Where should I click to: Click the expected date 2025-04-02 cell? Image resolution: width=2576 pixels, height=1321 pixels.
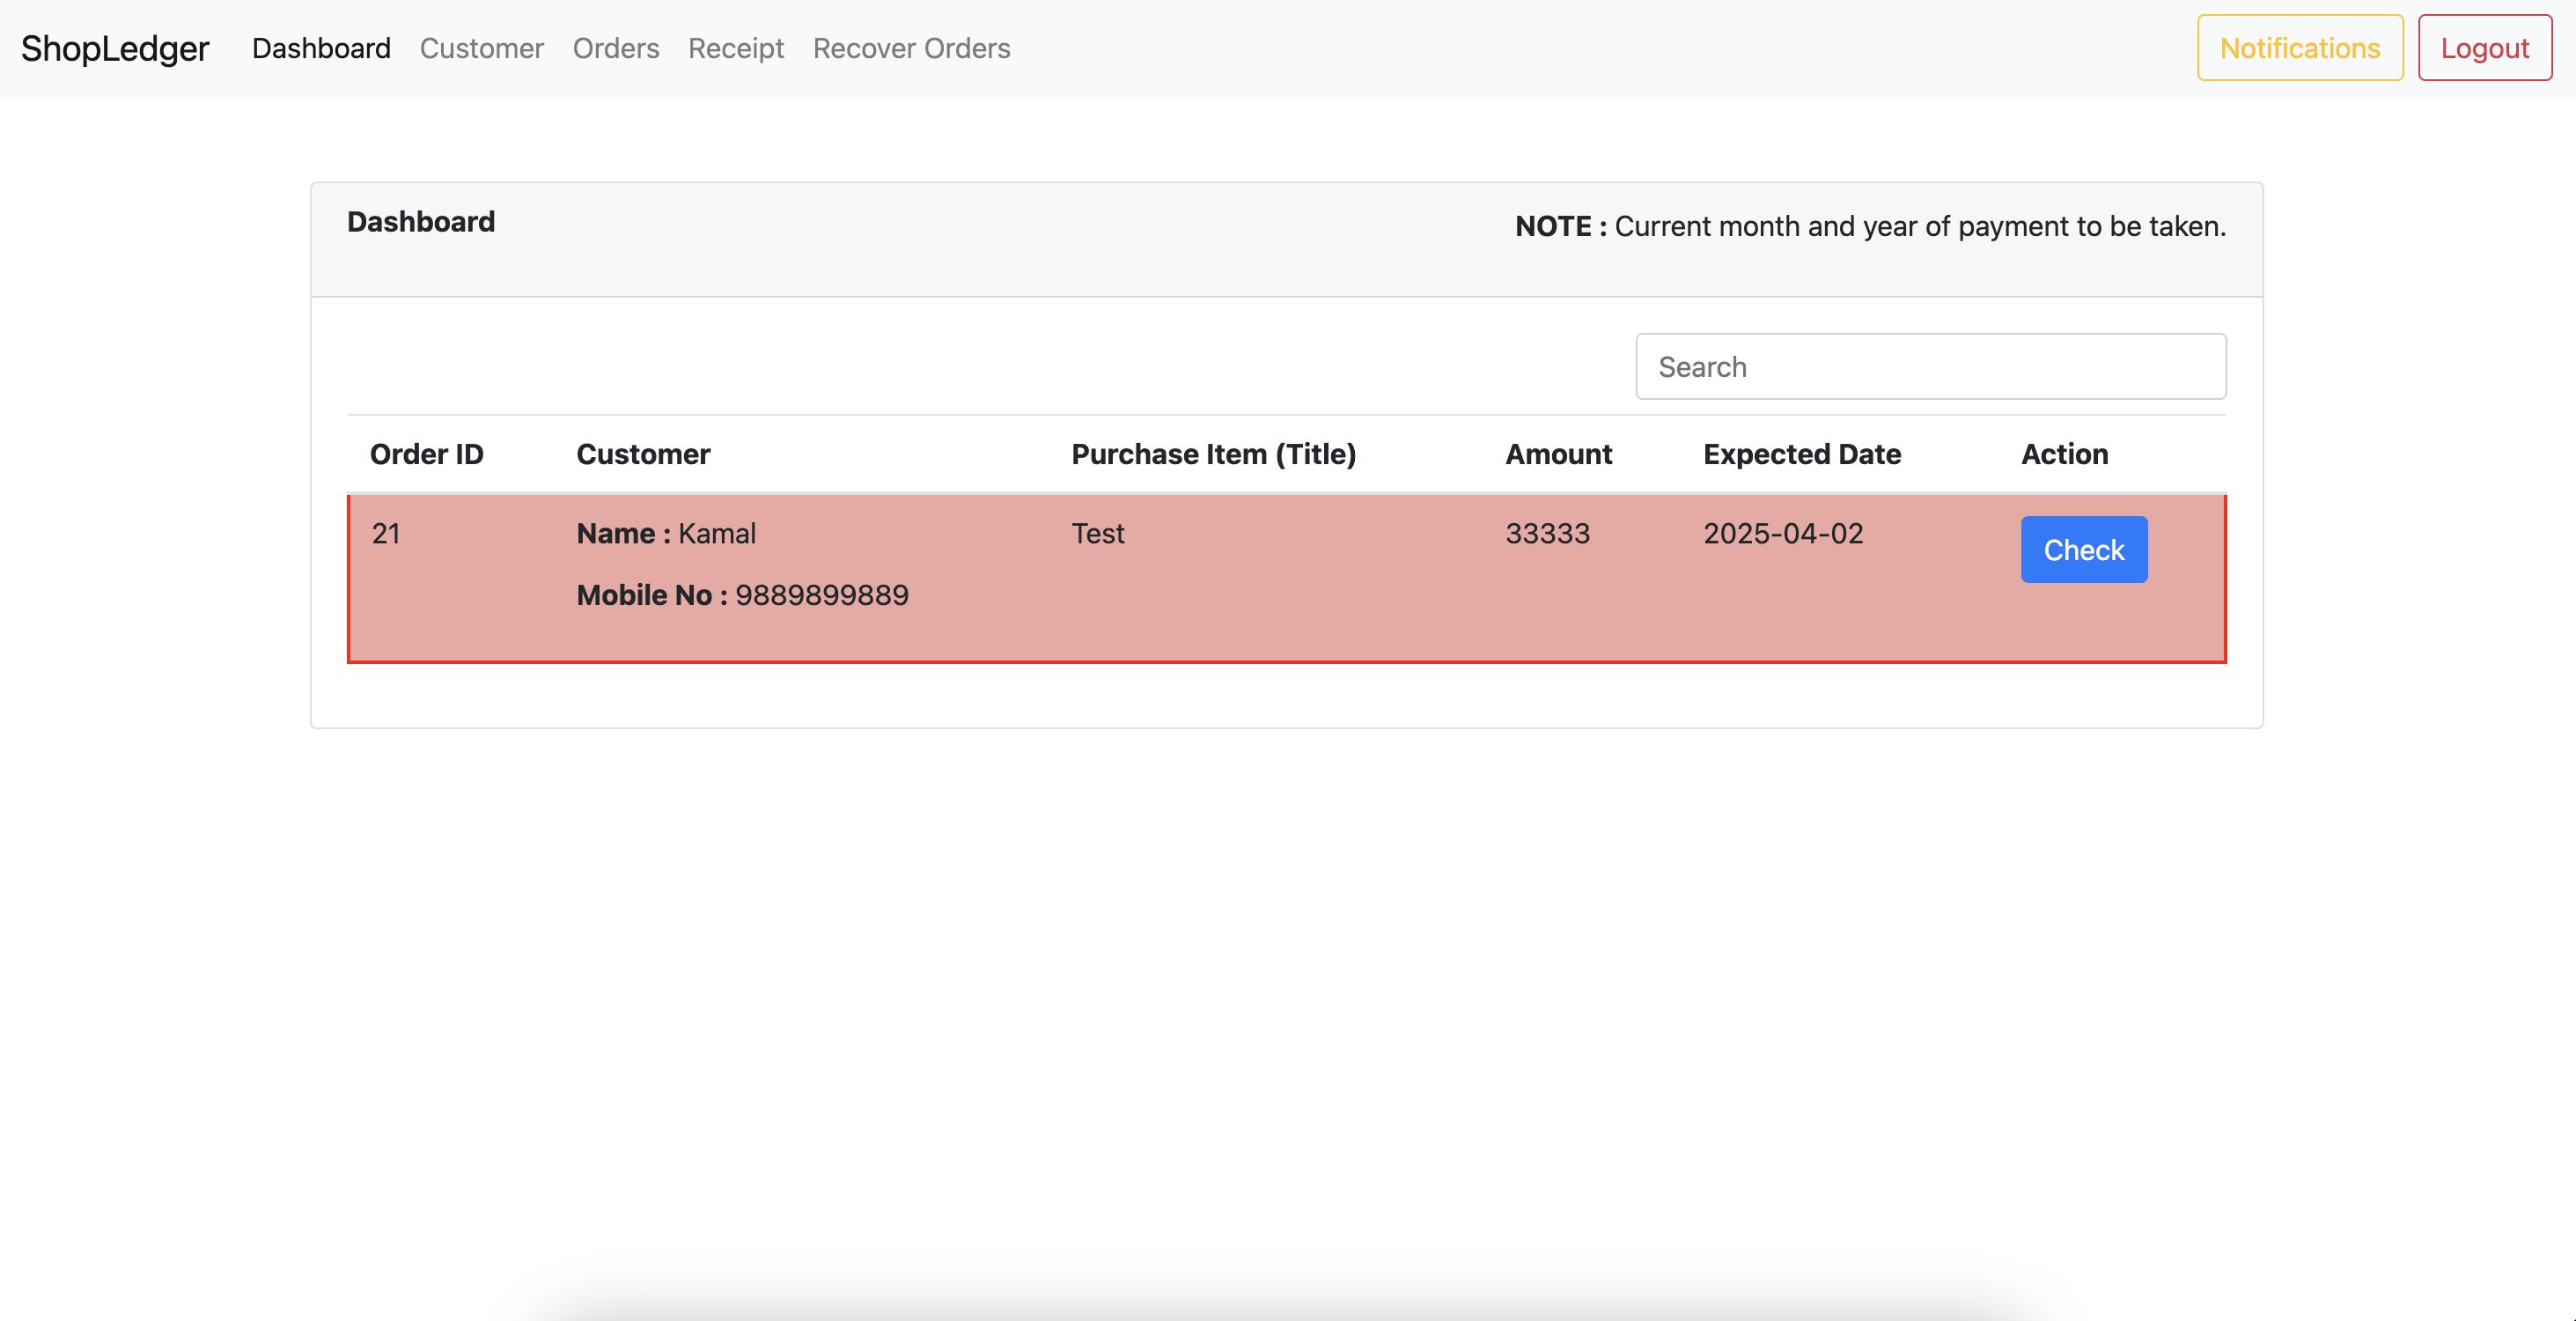pyautogui.click(x=1783, y=534)
